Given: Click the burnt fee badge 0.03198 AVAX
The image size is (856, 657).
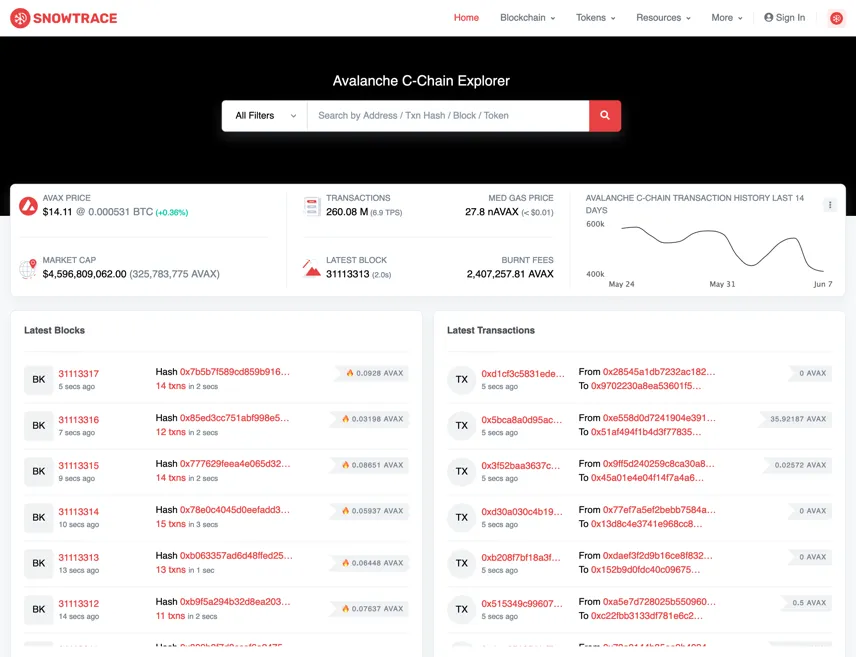Looking at the screenshot, I should click(x=370, y=419).
